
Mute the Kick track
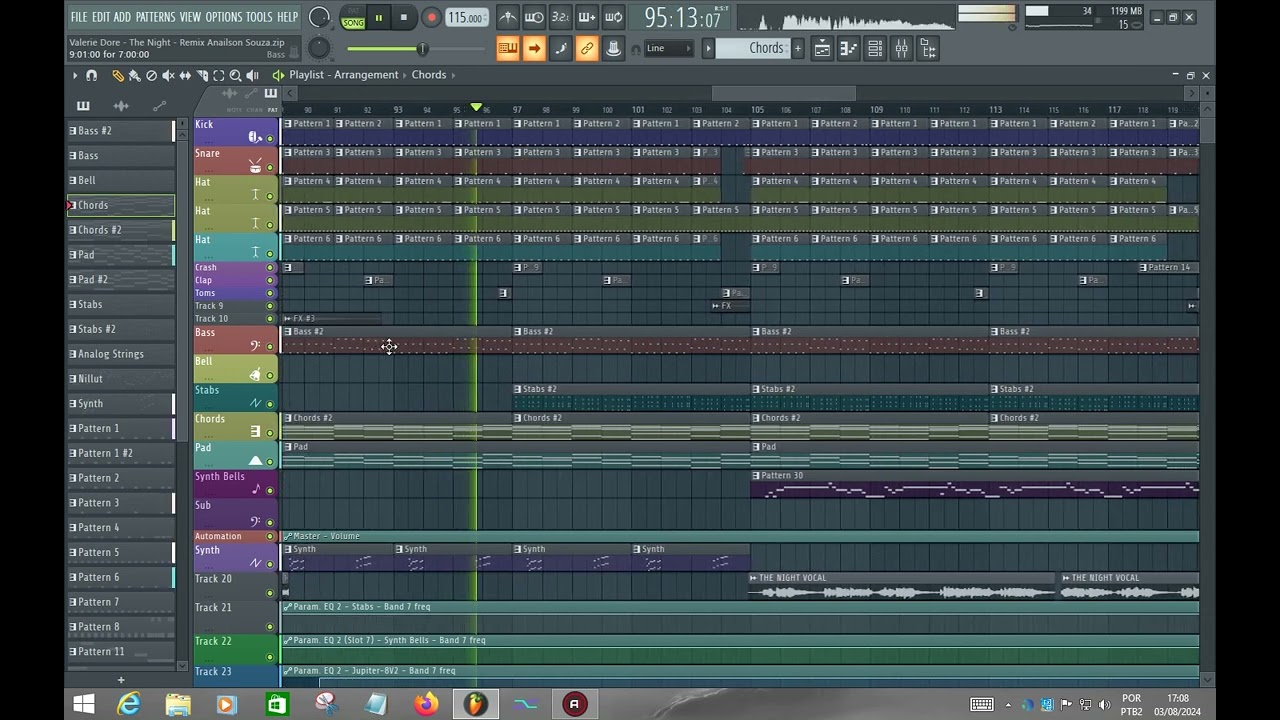(270, 139)
